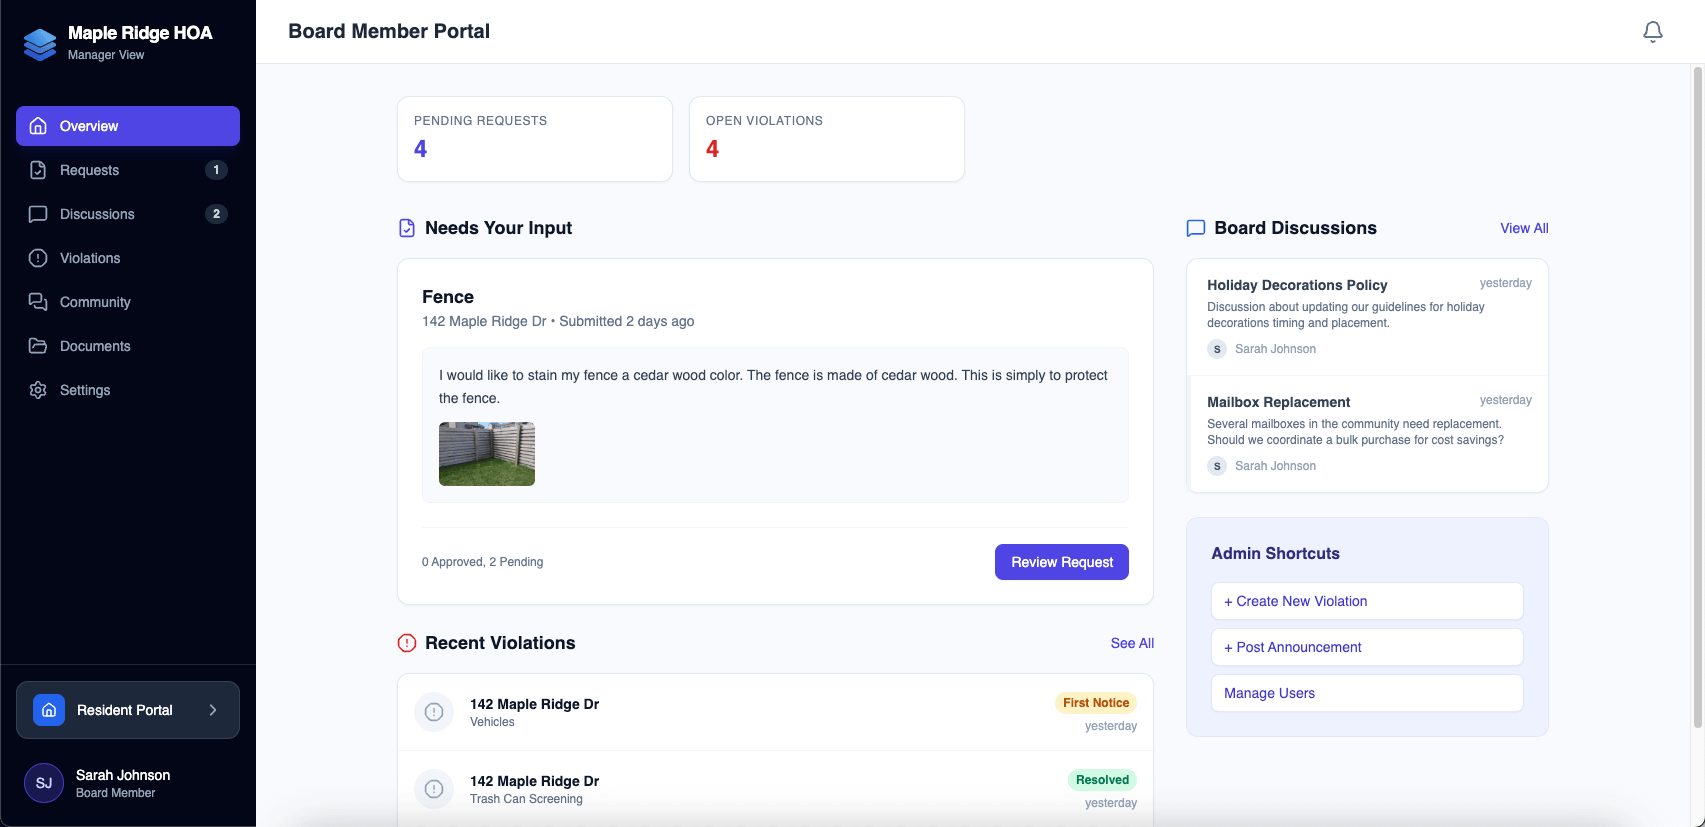This screenshot has height=827, width=1705.
Task: Click the SJ avatar circle
Action: [44, 783]
